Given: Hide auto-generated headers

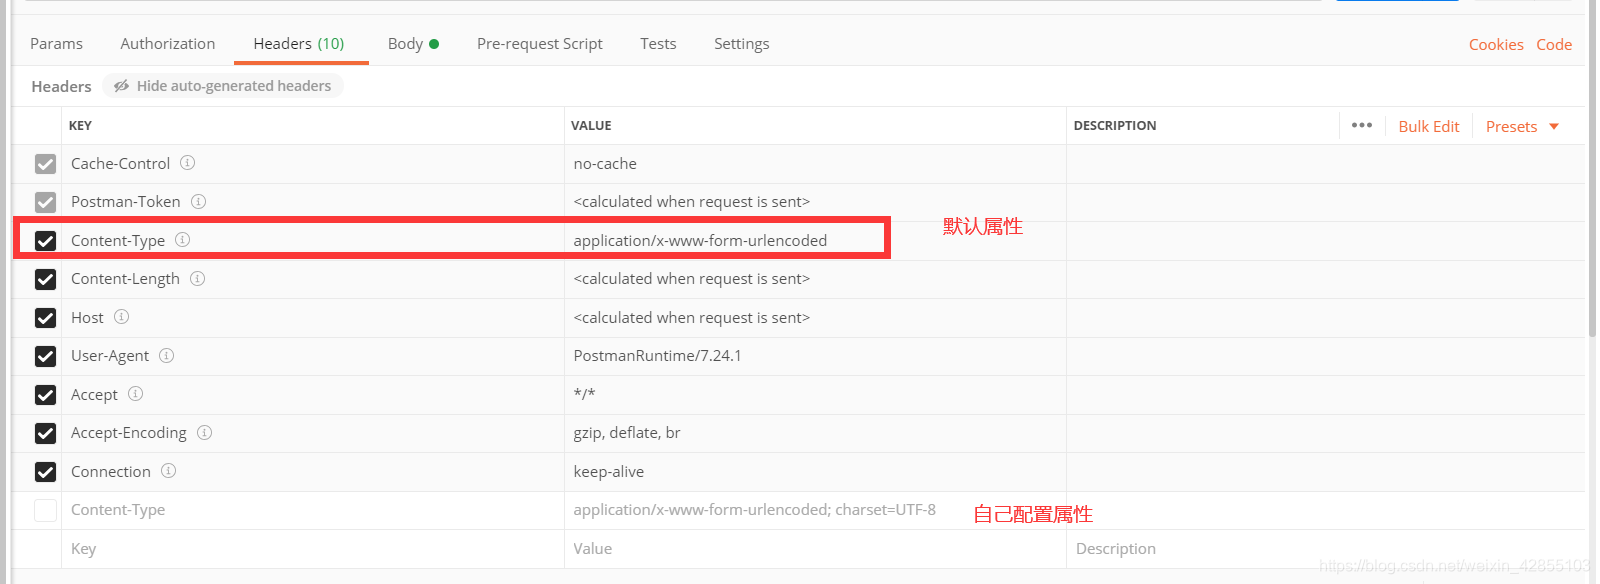Looking at the screenshot, I should [x=223, y=86].
